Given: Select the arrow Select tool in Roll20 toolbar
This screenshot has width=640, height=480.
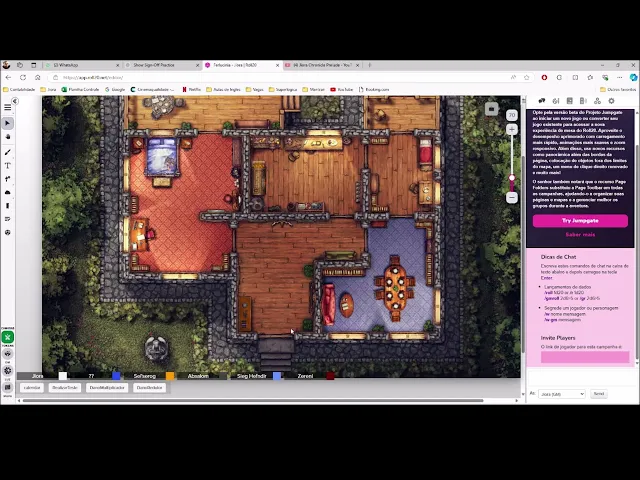Looking at the screenshot, I should tap(8, 123).
